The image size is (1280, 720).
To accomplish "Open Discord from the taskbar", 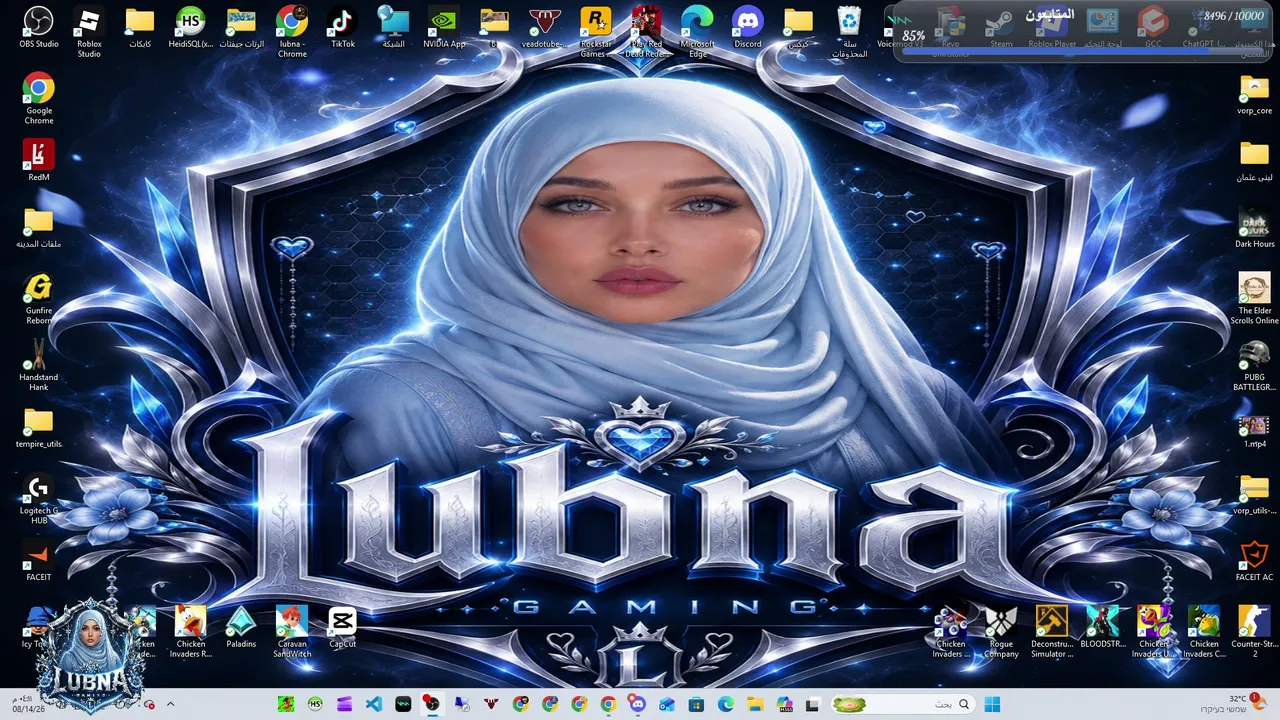I will click(637, 704).
